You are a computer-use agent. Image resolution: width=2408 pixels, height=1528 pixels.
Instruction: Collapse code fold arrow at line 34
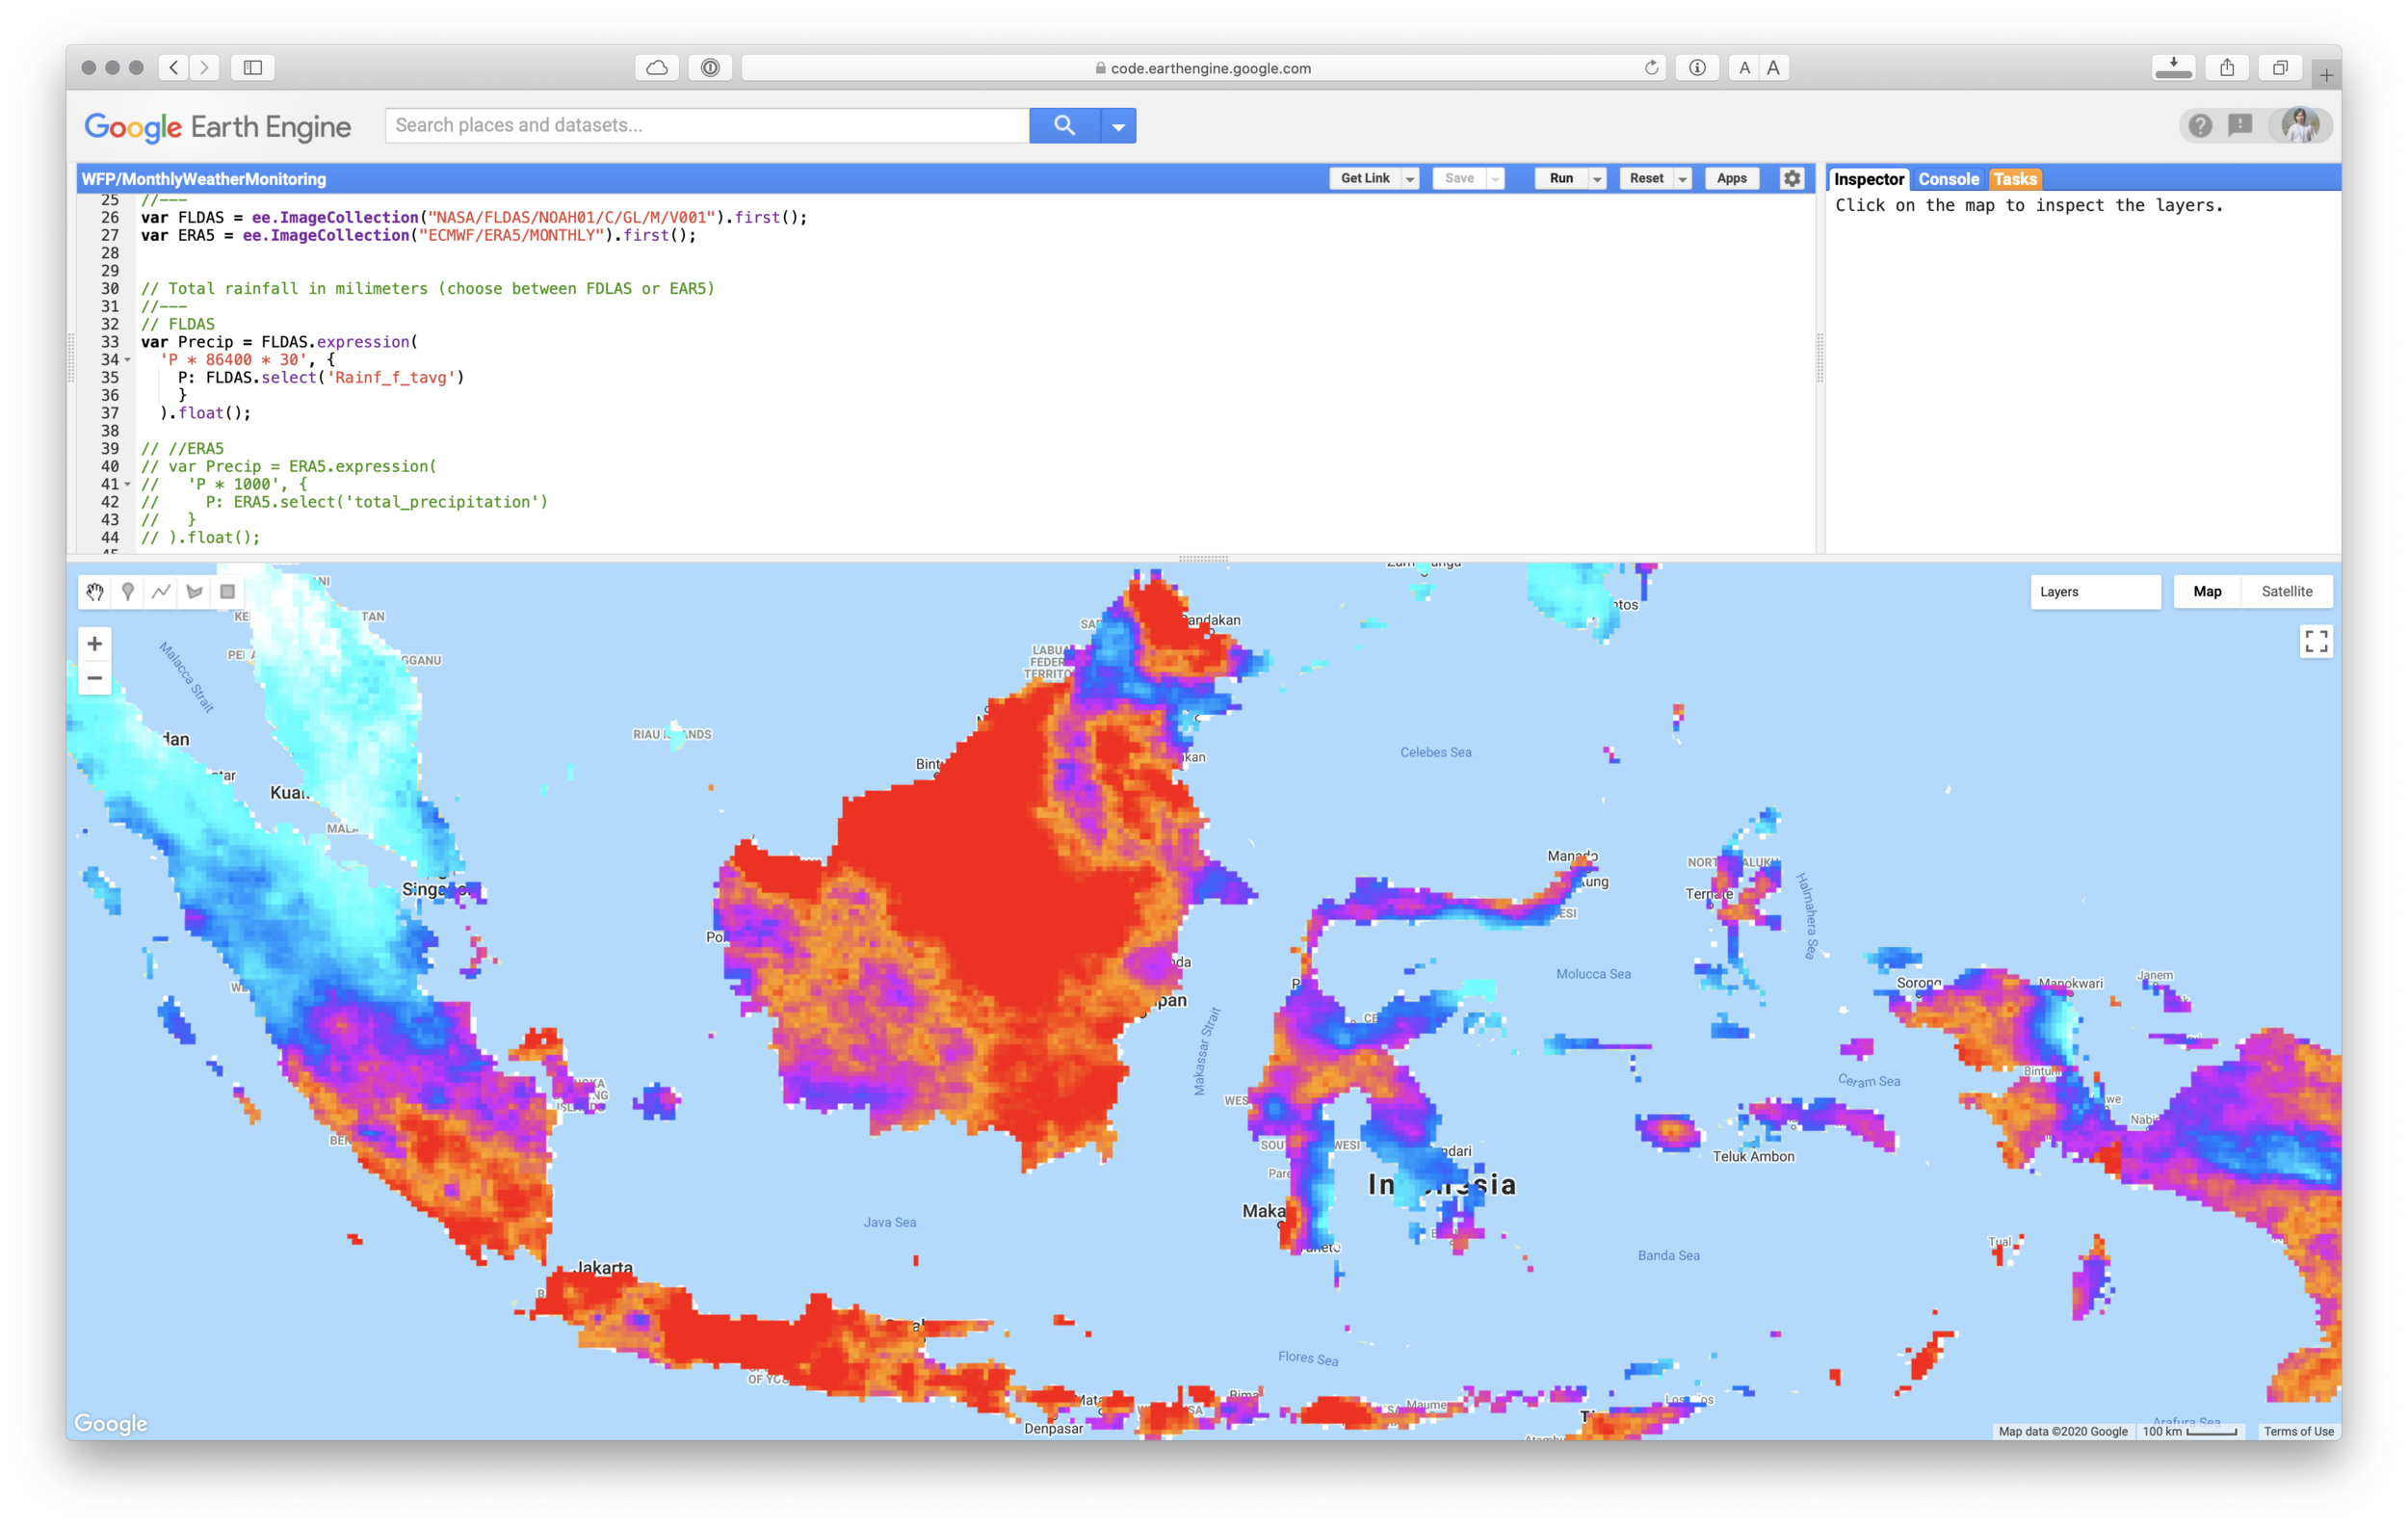tap(128, 360)
